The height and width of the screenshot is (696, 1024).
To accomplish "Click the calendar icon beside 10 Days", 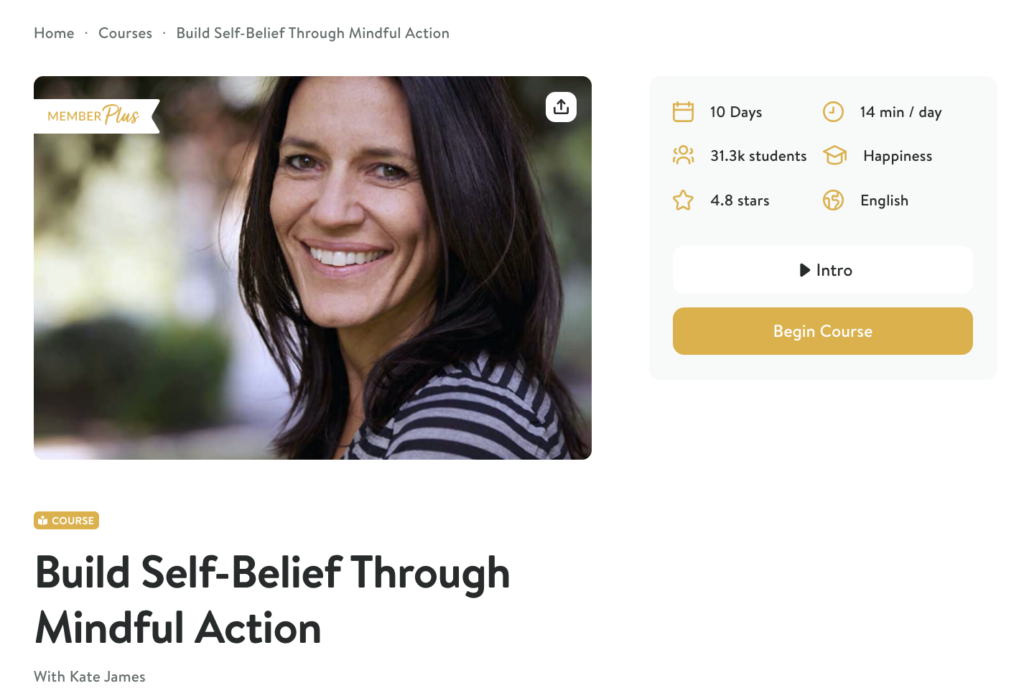I will click(x=684, y=112).
